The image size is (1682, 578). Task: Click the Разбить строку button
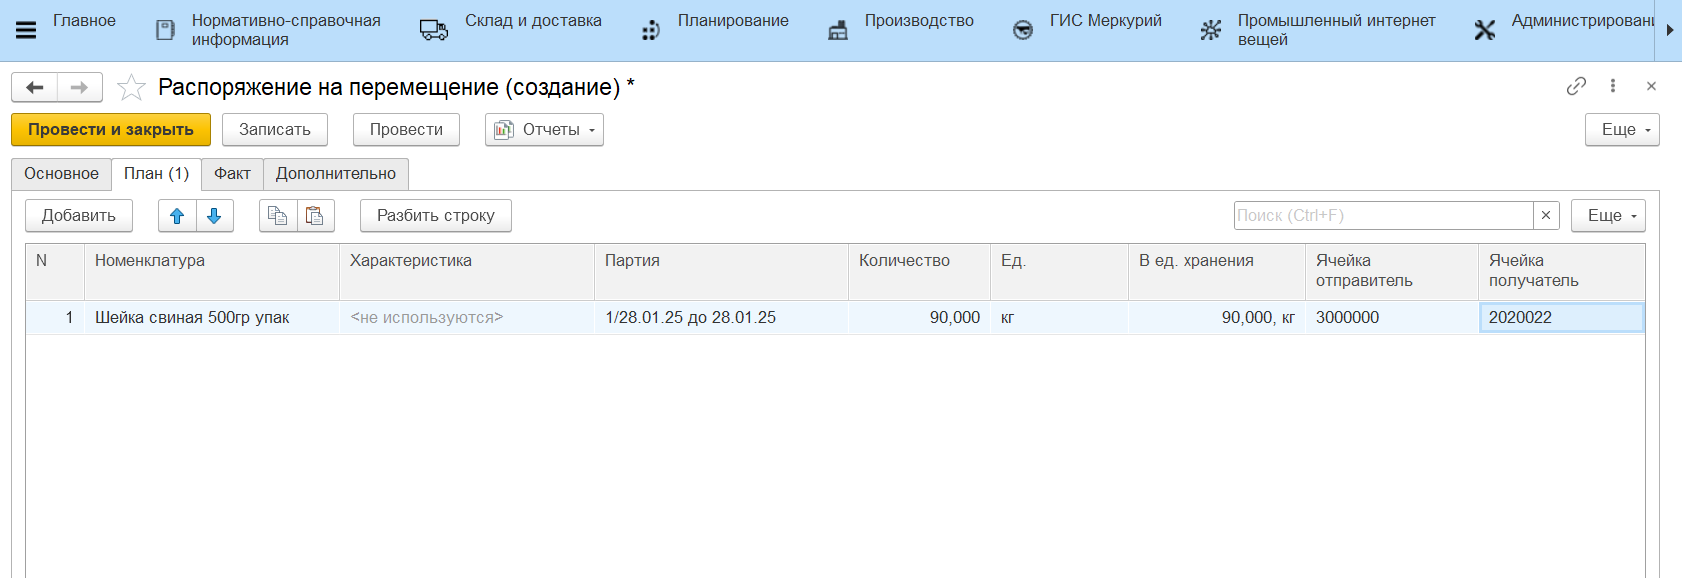click(x=435, y=216)
